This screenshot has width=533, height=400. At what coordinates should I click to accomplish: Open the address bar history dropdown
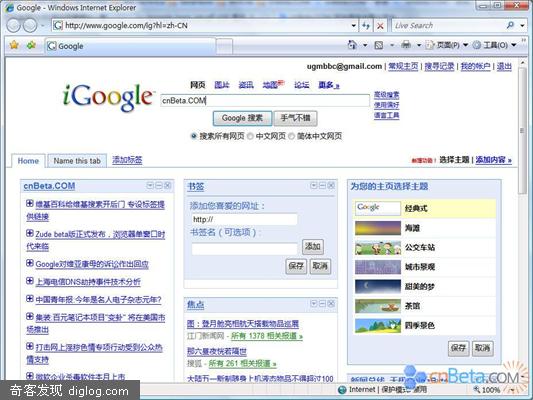tap(354, 25)
